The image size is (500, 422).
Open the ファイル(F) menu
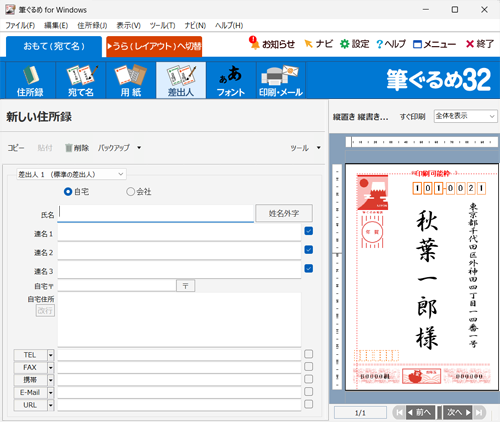[x=20, y=25]
